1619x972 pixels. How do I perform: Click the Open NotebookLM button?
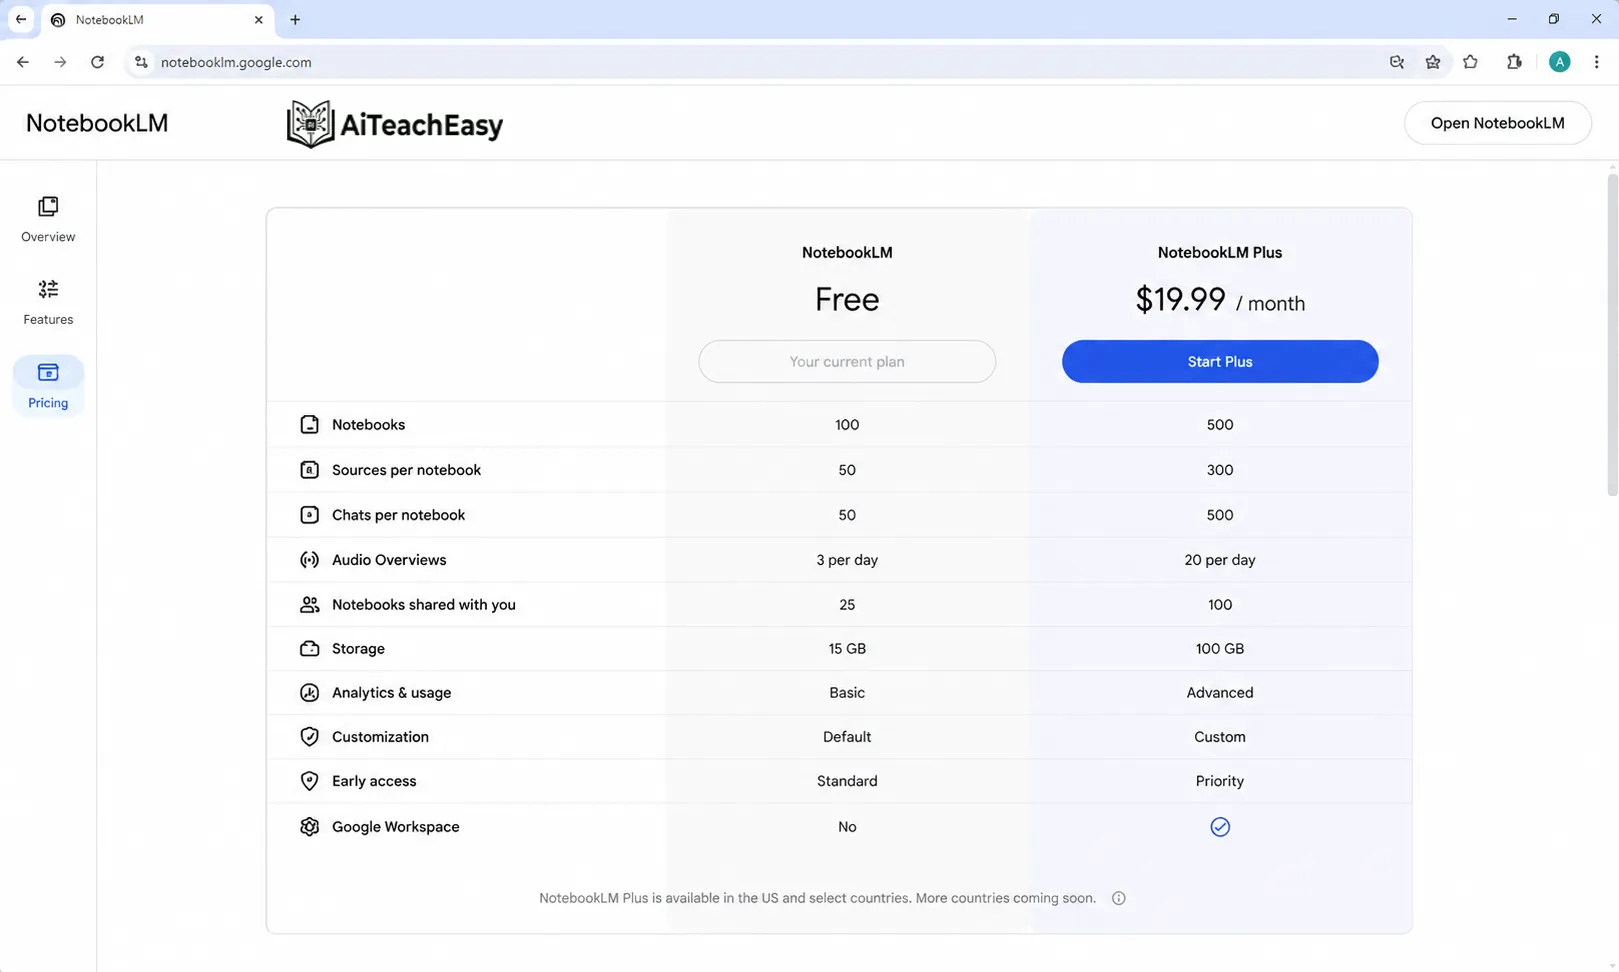tap(1497, 123)
